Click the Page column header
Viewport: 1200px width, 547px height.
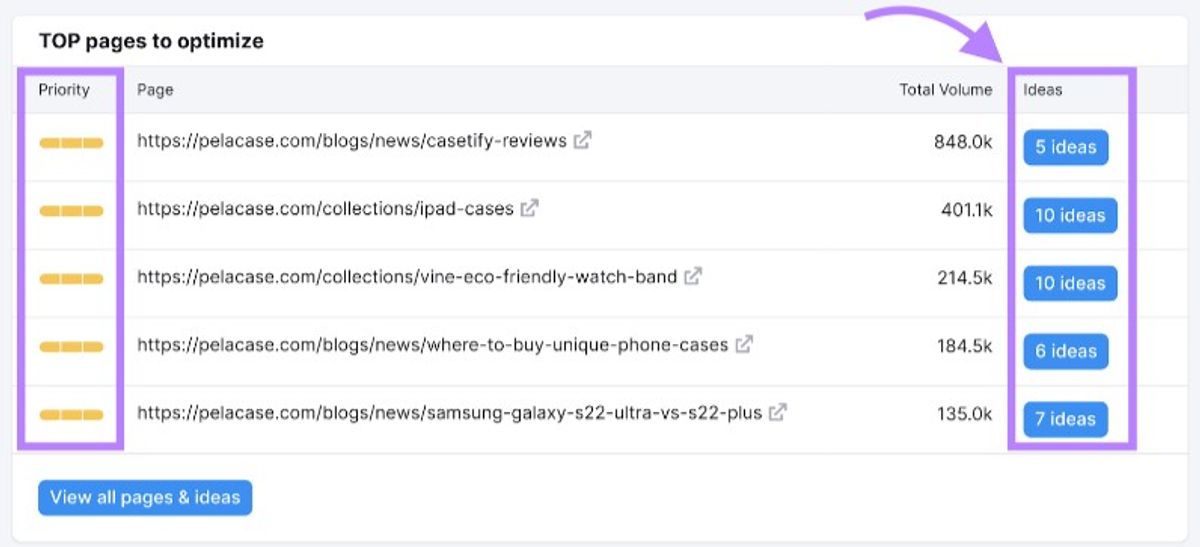155,90
